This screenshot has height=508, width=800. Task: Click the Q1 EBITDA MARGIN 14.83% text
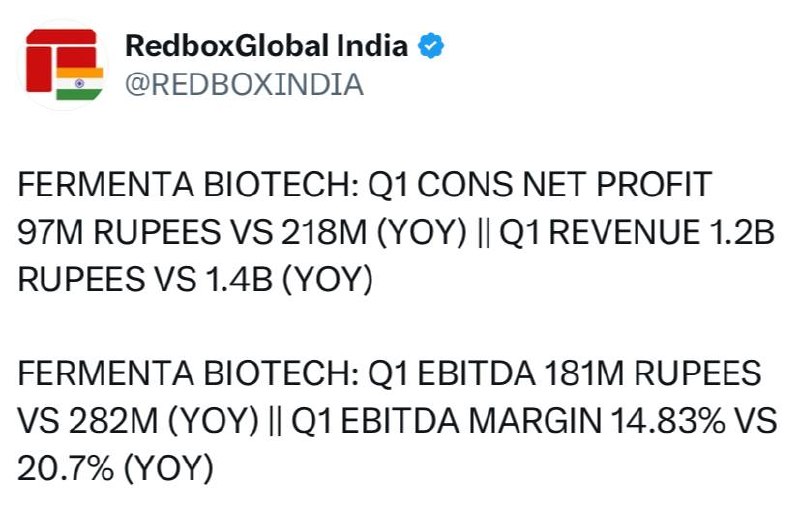click(508, 421)
